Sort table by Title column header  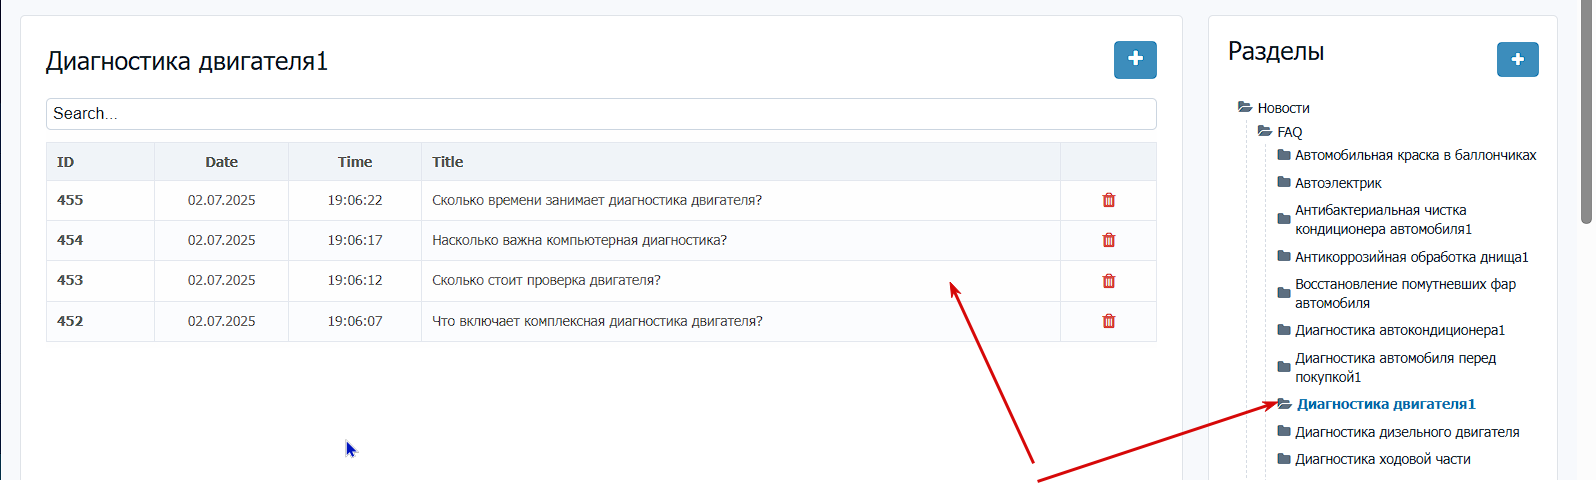(x=448, y=162)
